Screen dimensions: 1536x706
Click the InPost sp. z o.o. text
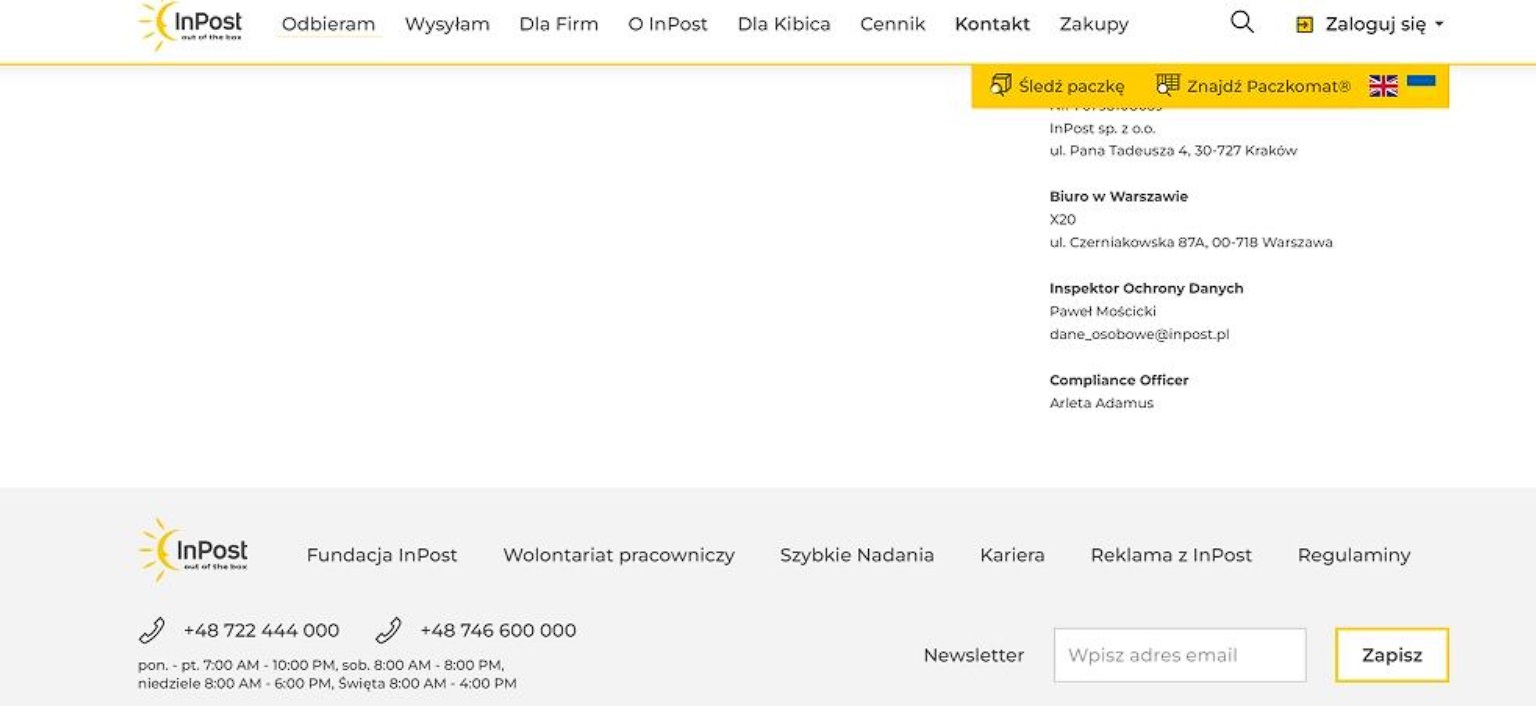coord(1102,128)
